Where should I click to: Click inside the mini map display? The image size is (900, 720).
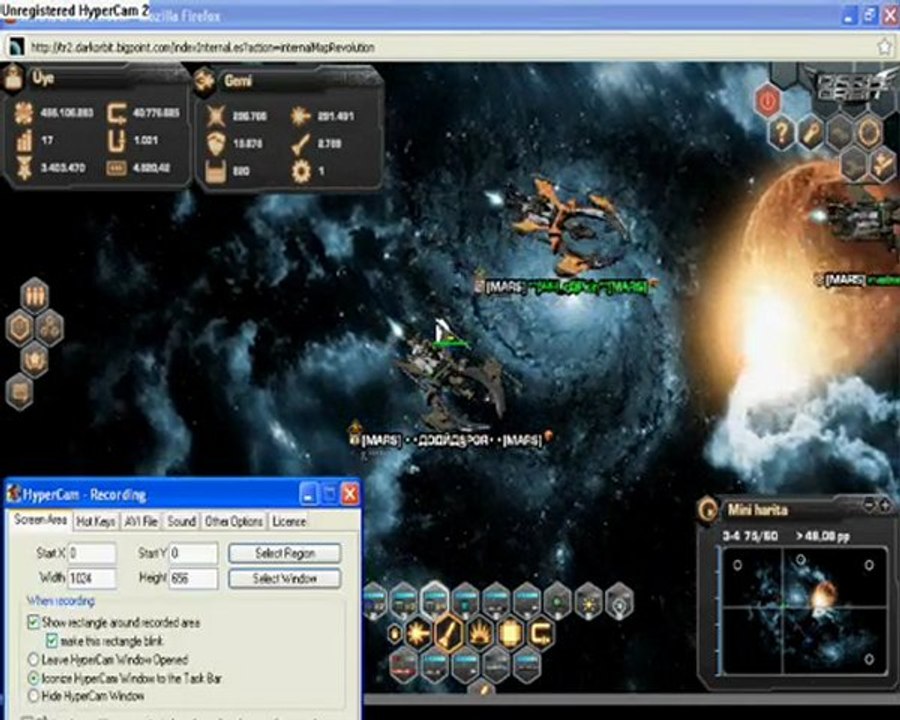coord(804,610)
